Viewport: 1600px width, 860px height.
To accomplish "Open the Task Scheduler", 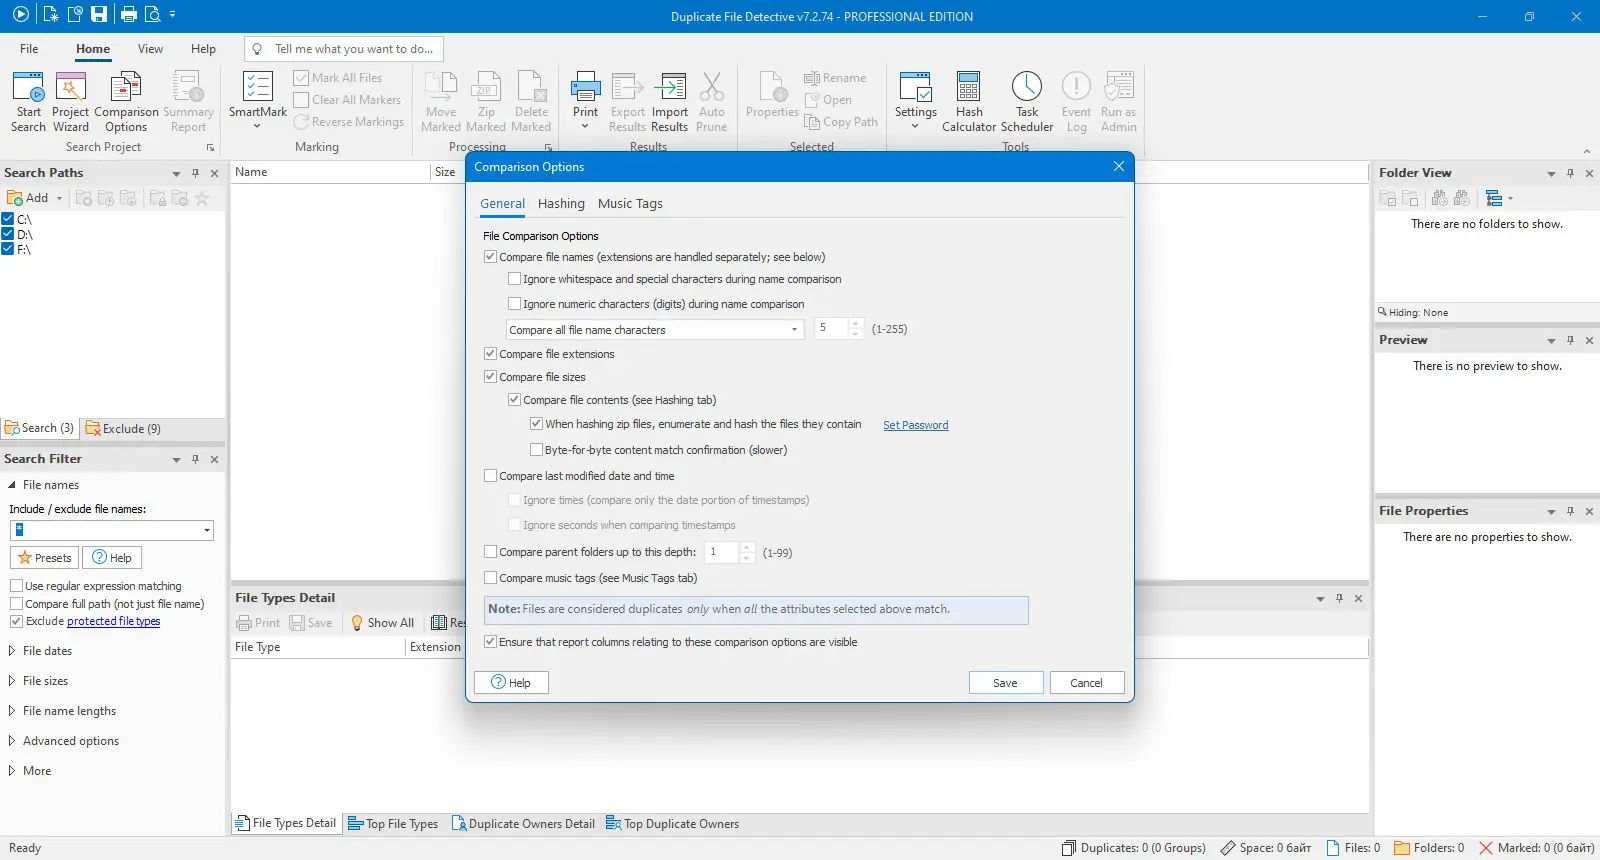I will tap(1027, 101).
